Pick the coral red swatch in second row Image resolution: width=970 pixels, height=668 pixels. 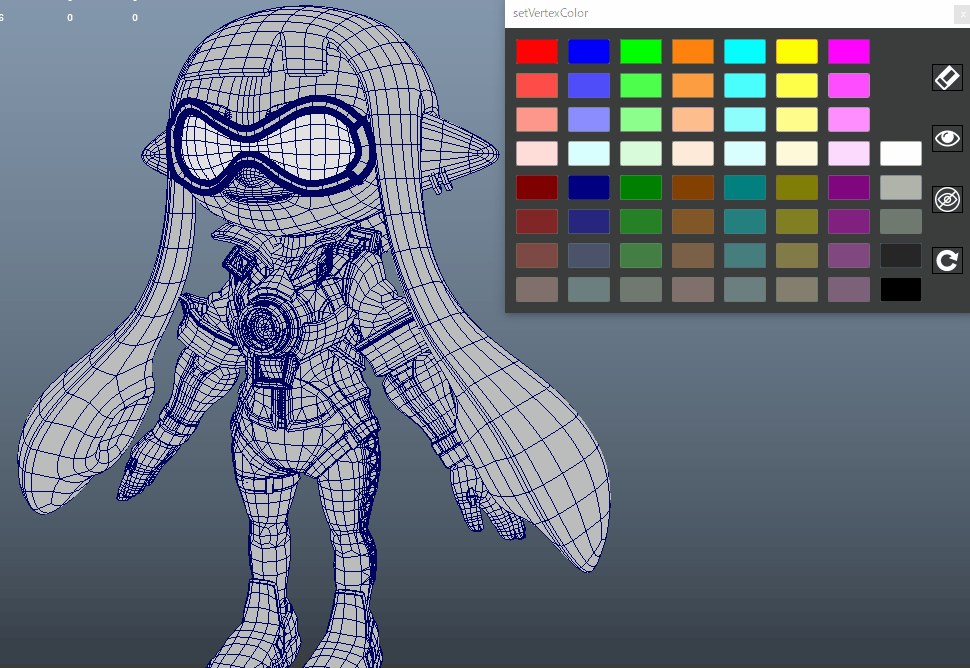click(537, 85)
